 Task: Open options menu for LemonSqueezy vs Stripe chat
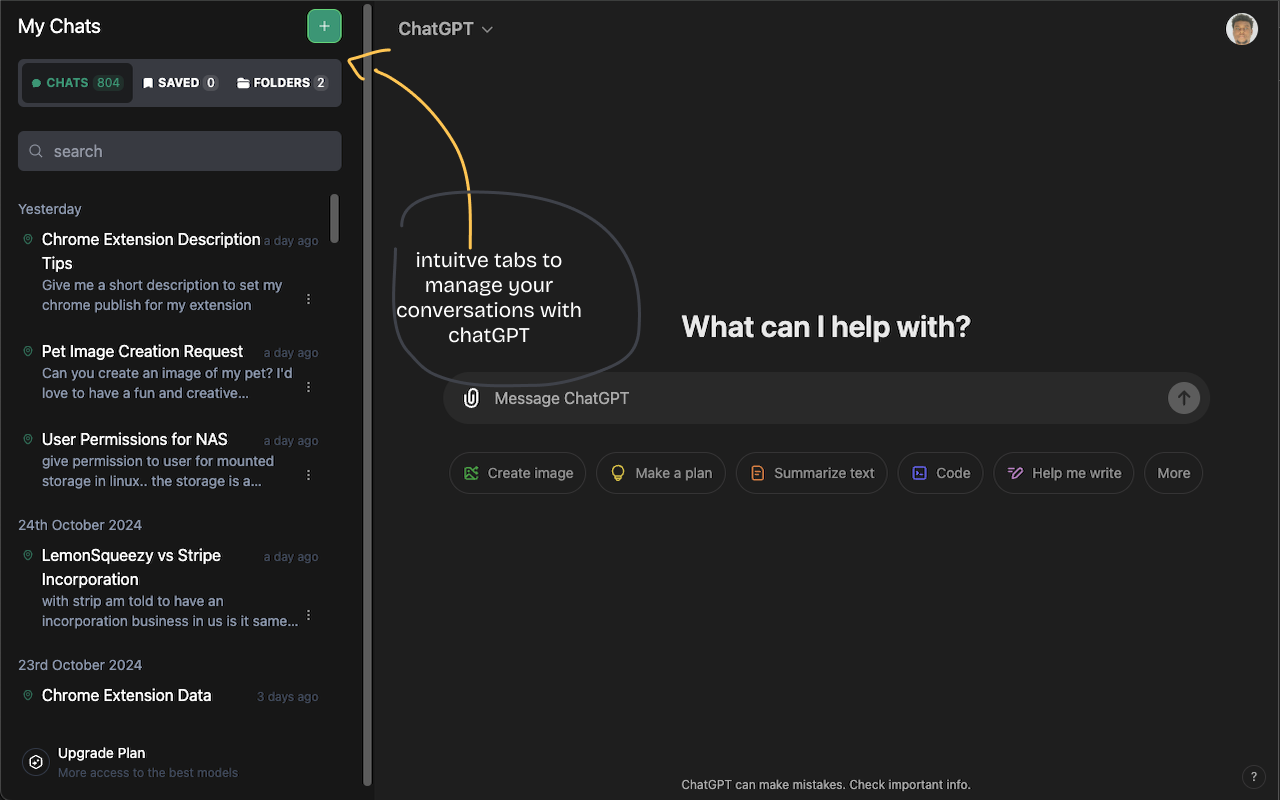(308, 615)
